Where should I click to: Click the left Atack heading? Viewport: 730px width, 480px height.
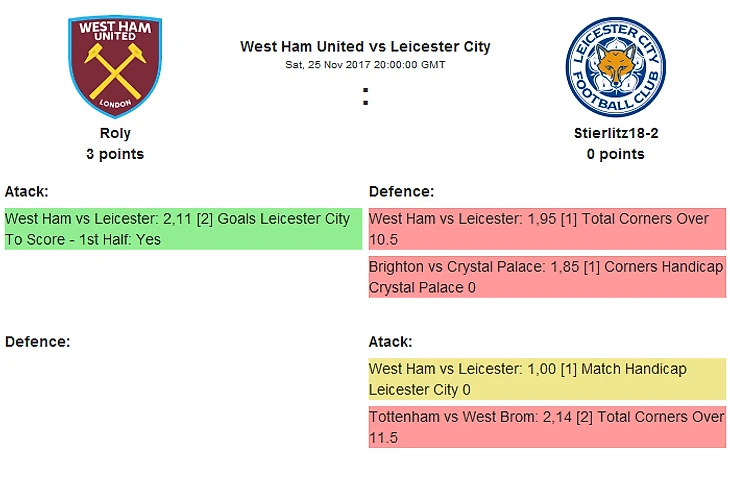click(27, 191)
